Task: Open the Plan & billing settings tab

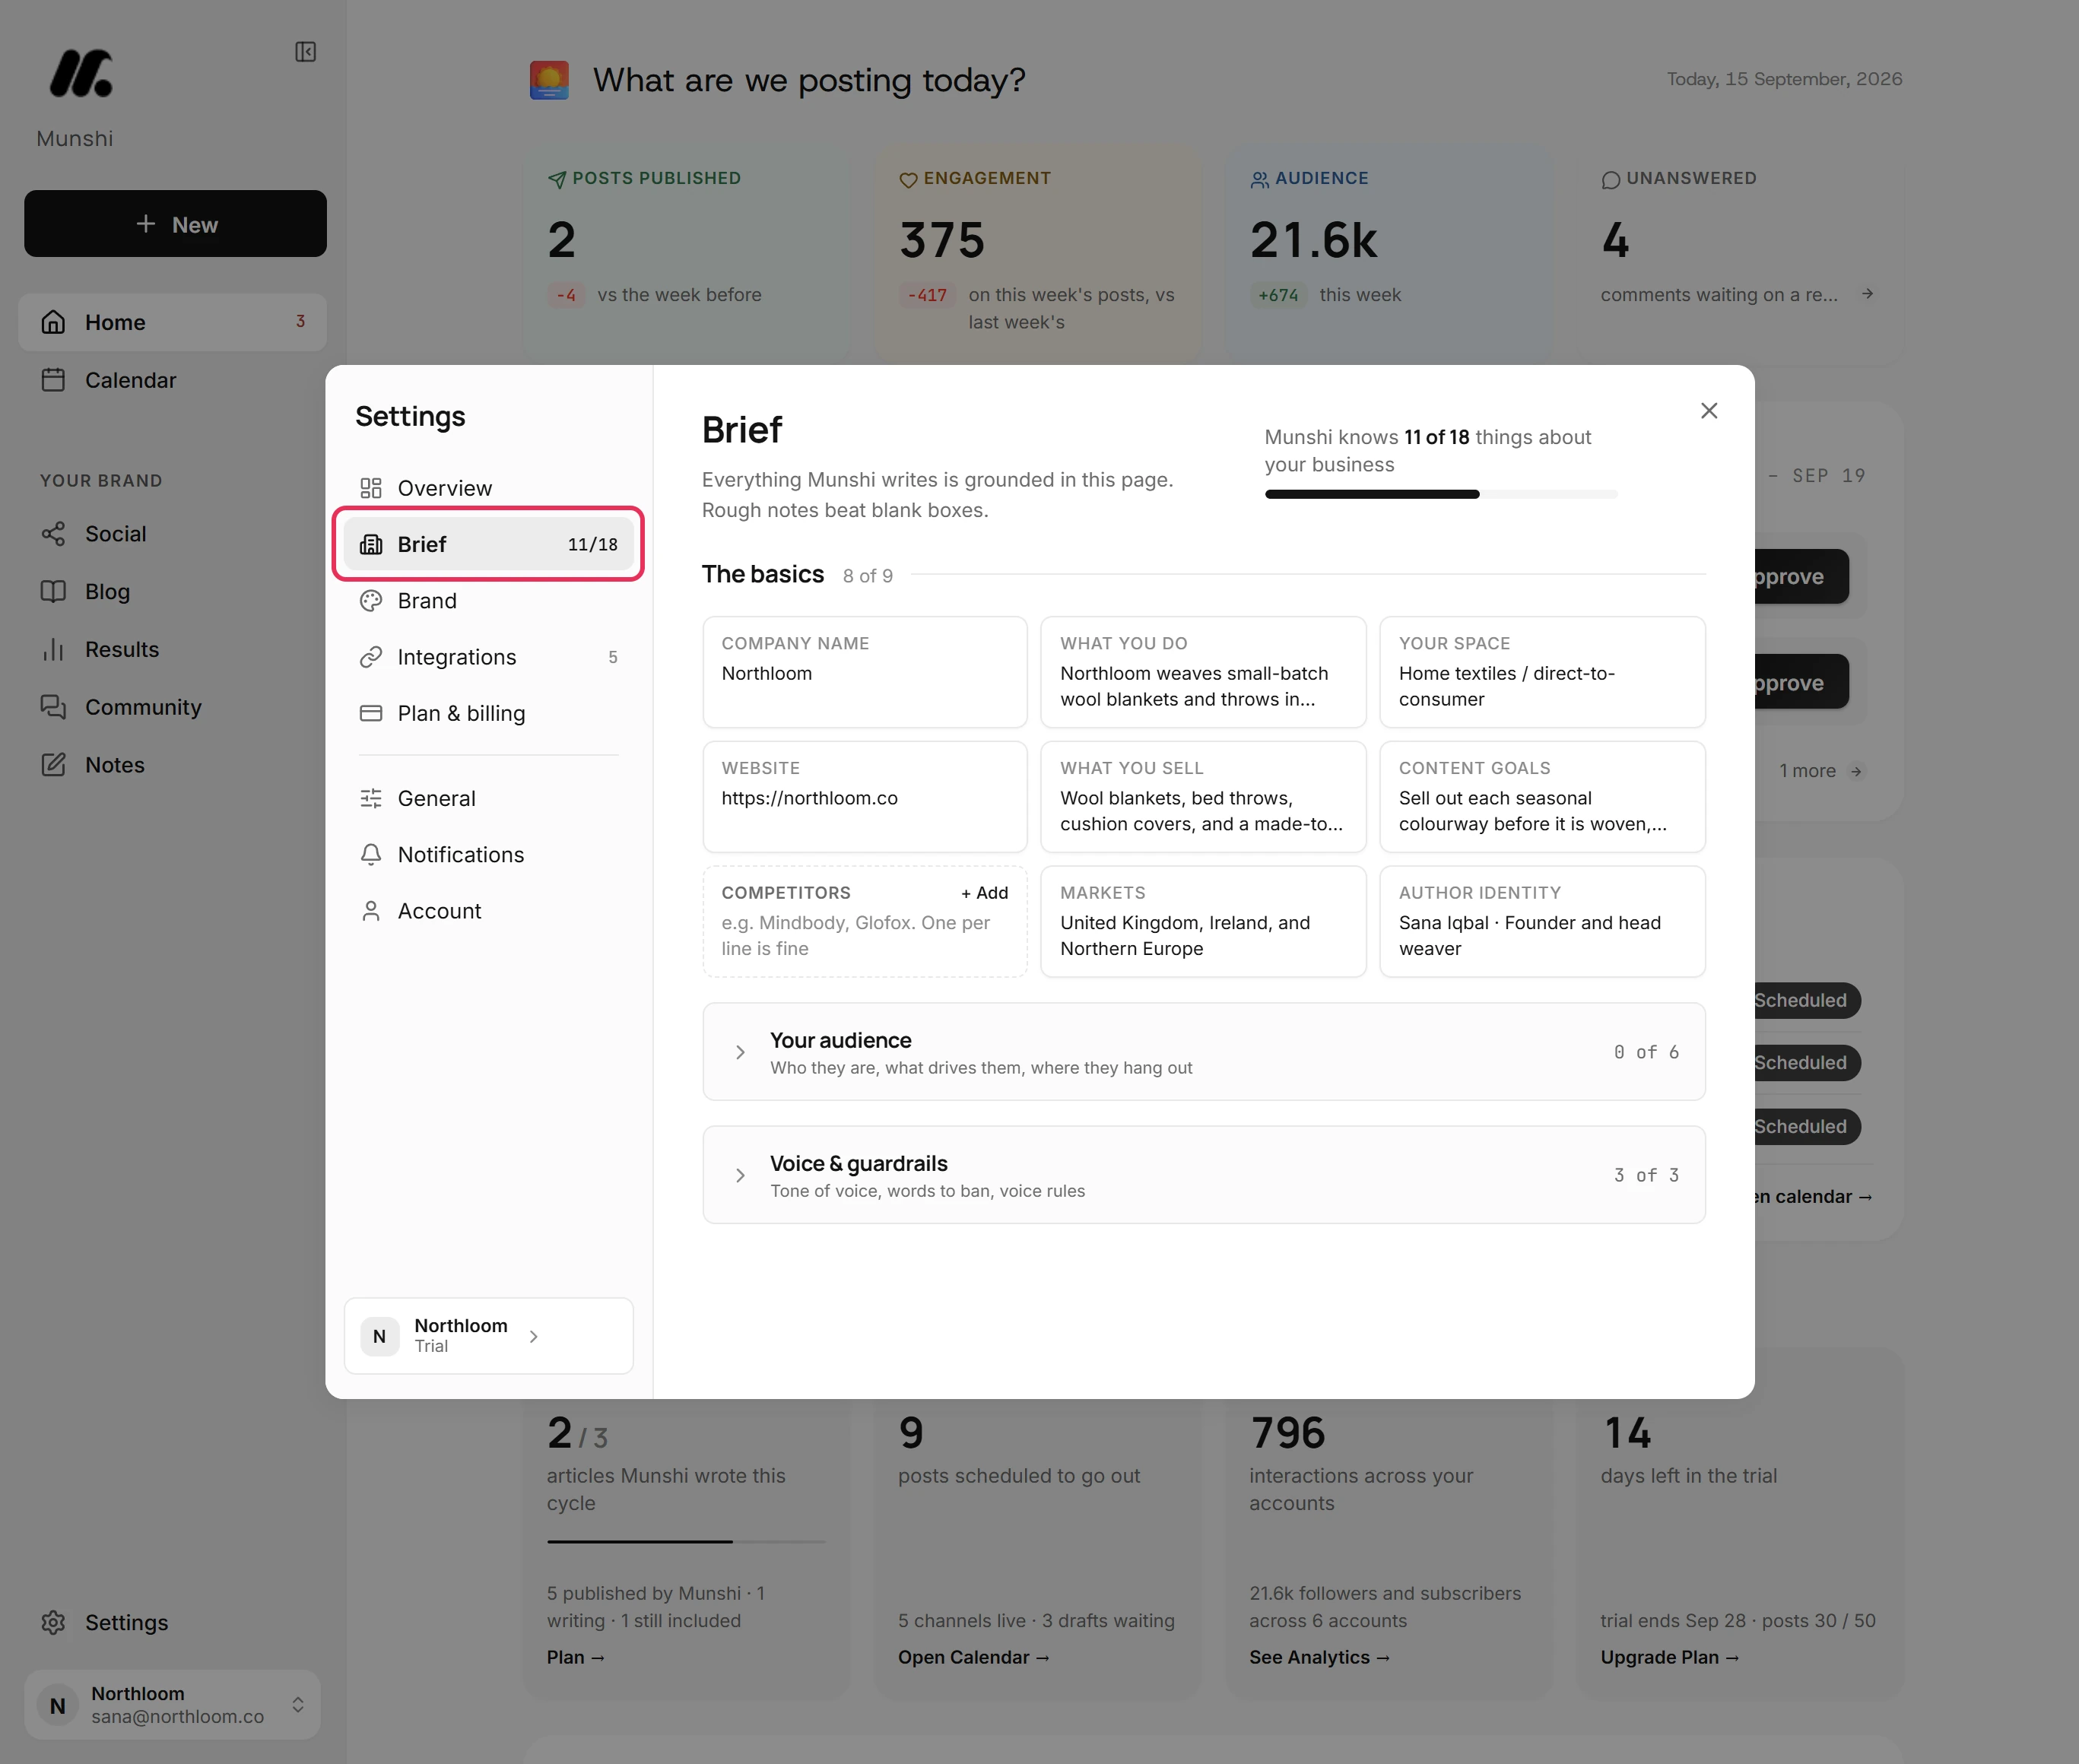Action: (488, 713)
